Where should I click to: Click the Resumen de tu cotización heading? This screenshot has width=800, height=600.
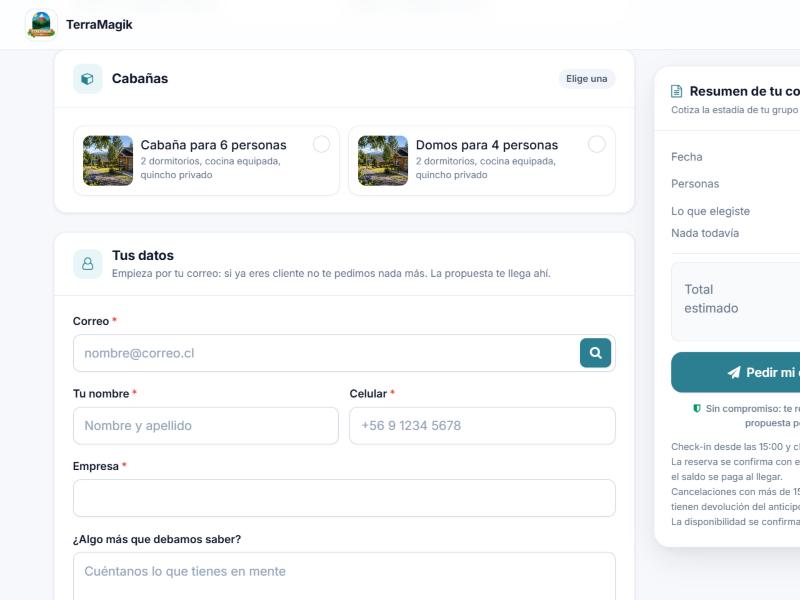745,91
